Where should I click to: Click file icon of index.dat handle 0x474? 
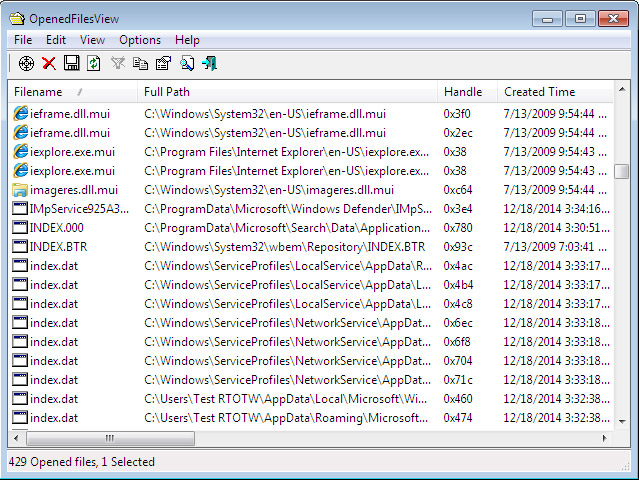(x=20, y=418)
